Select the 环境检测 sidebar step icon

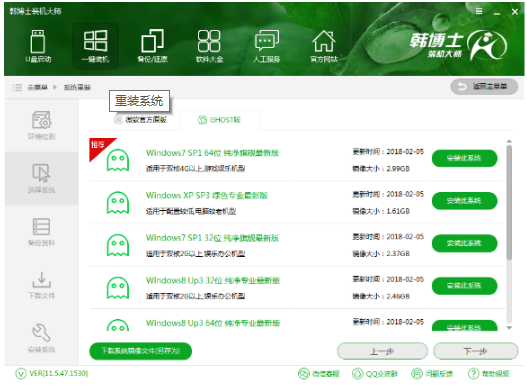tap(41, 120)
